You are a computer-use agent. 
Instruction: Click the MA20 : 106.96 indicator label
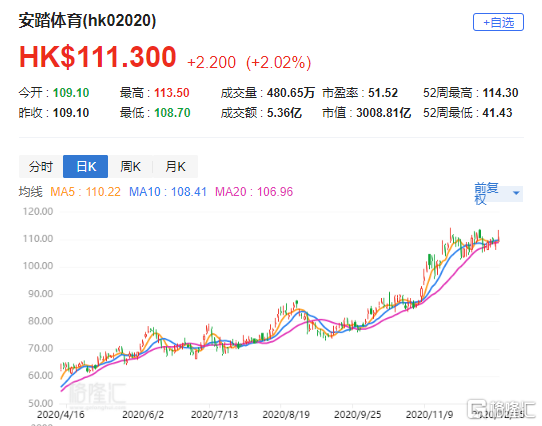point(254,192)
